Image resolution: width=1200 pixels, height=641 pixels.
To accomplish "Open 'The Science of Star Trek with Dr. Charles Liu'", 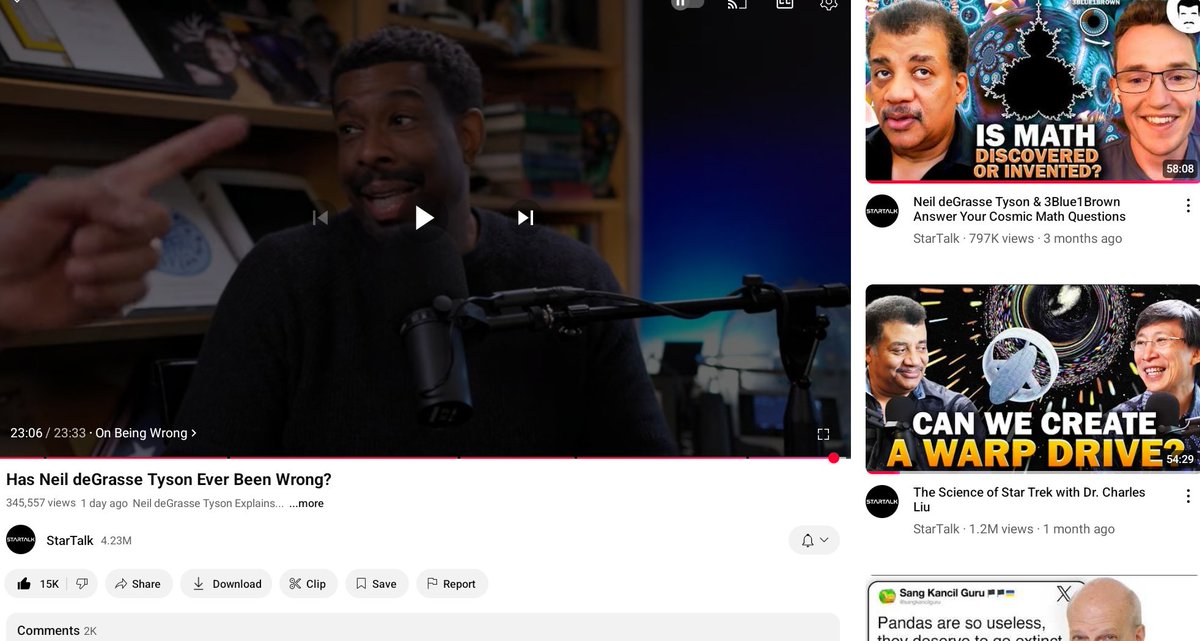I will pyautogui.click(x=1029, y=499).
